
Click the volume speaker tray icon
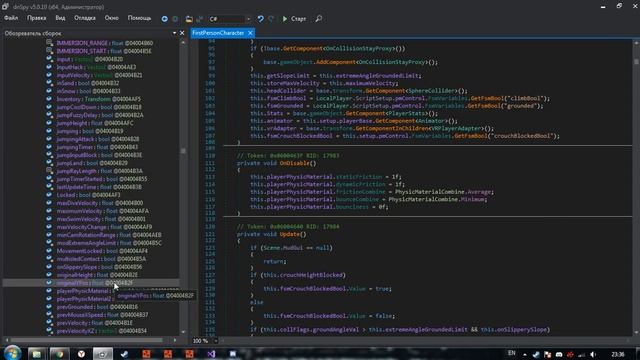[593, 354]
